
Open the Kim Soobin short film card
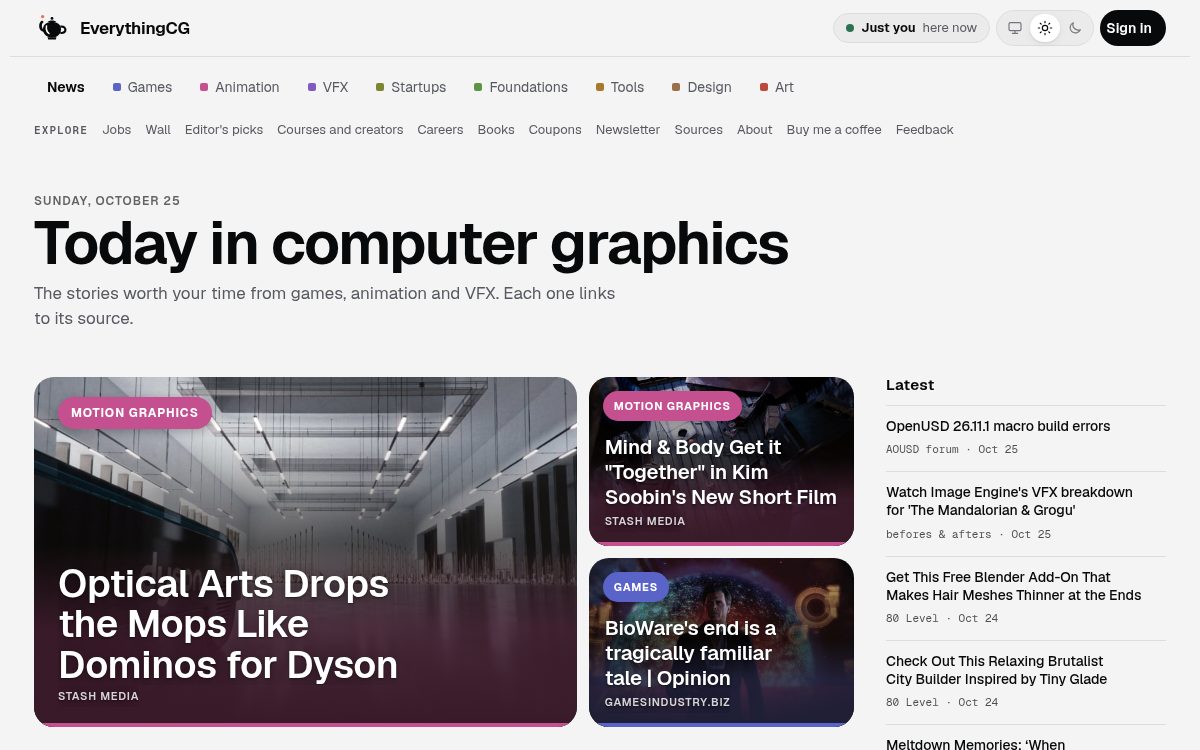pyautogui.click(x=721, y=461)
